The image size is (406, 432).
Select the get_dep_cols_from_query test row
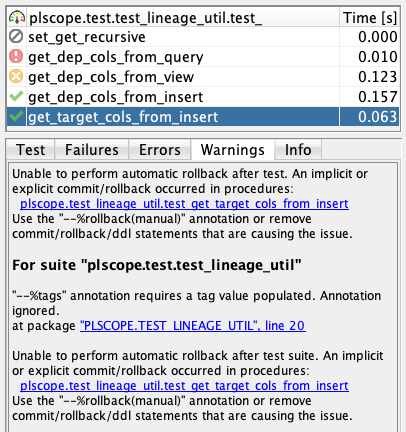coord(203,57)
